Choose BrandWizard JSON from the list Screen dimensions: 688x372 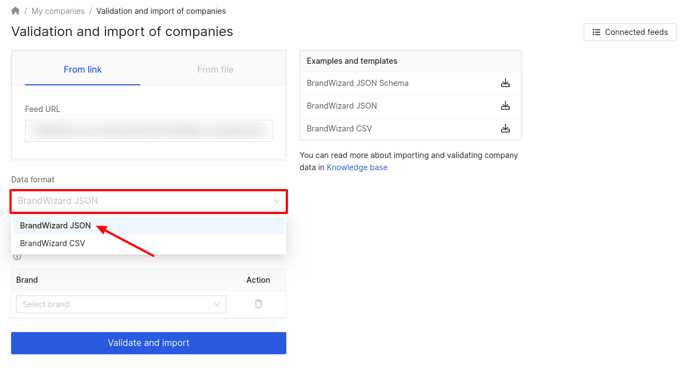click(x=149, y=225)
